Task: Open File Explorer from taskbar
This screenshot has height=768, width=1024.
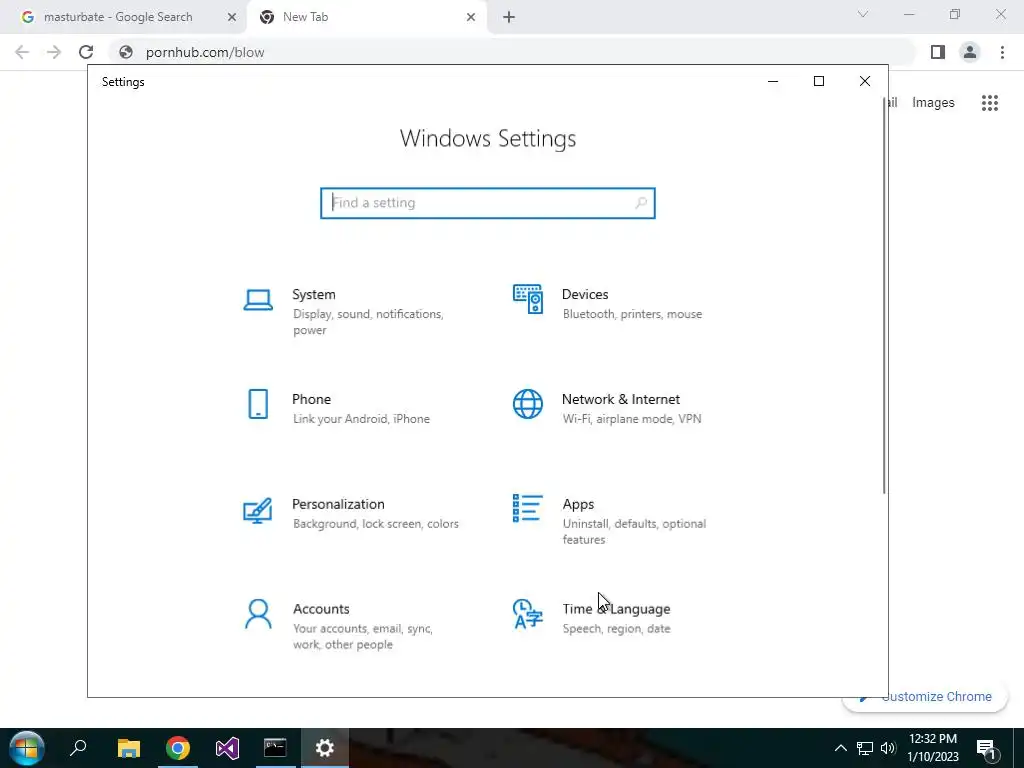Action: coord(129,748)
